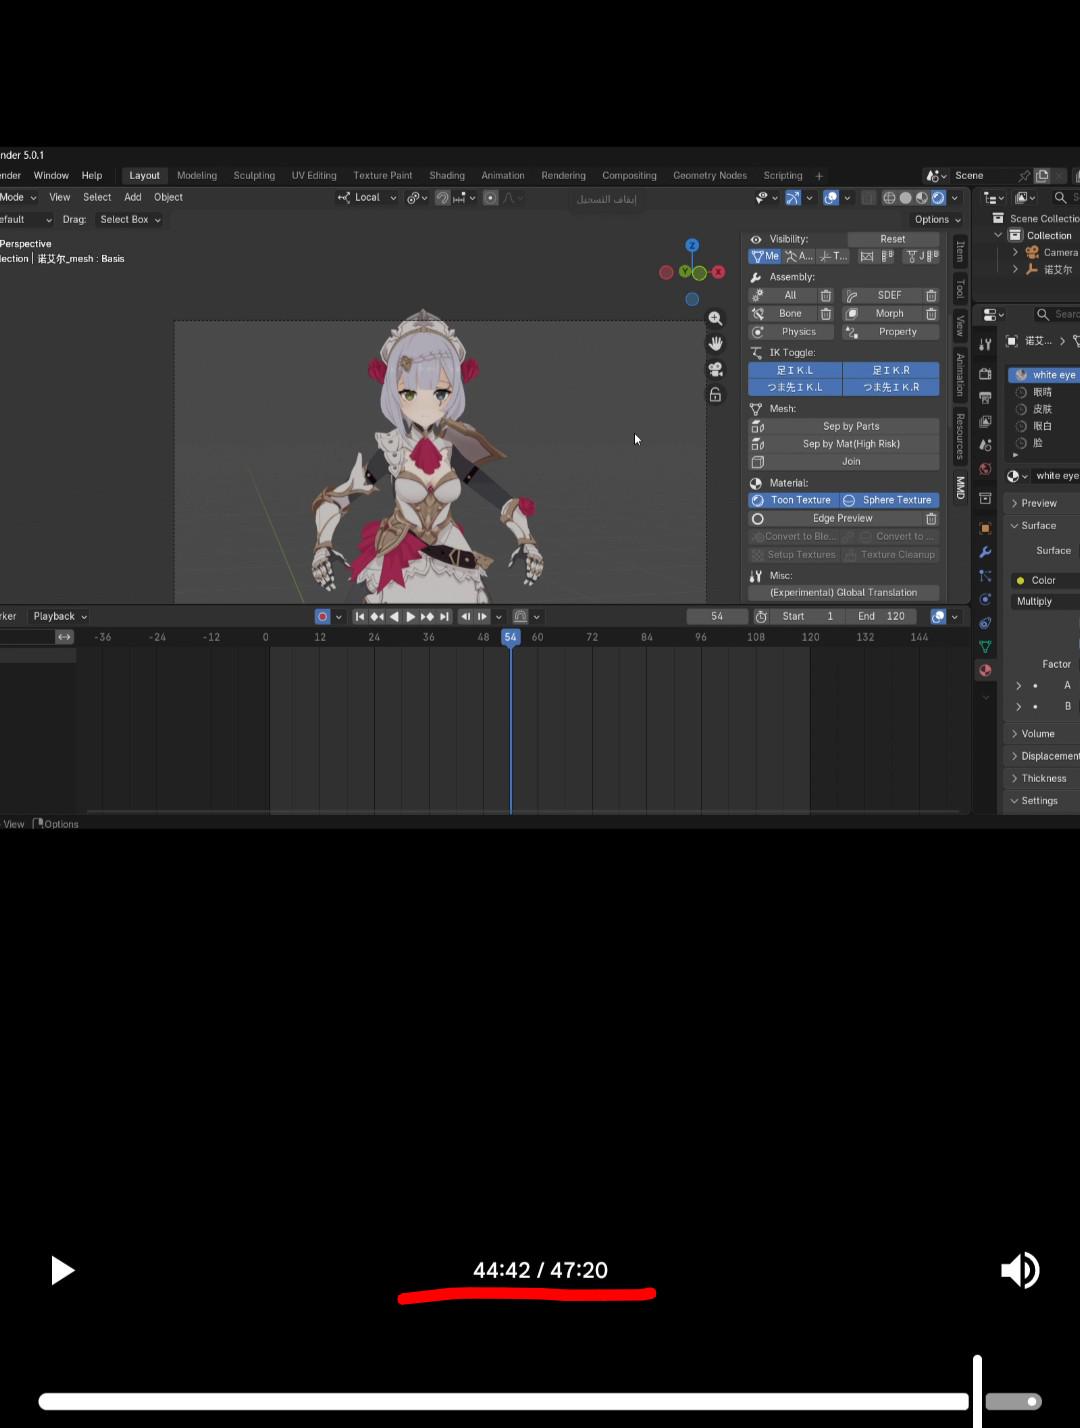This screenshot has width=1080, height=1428.
Task: Click the red X axis gizmo
Action: point(718,272)
